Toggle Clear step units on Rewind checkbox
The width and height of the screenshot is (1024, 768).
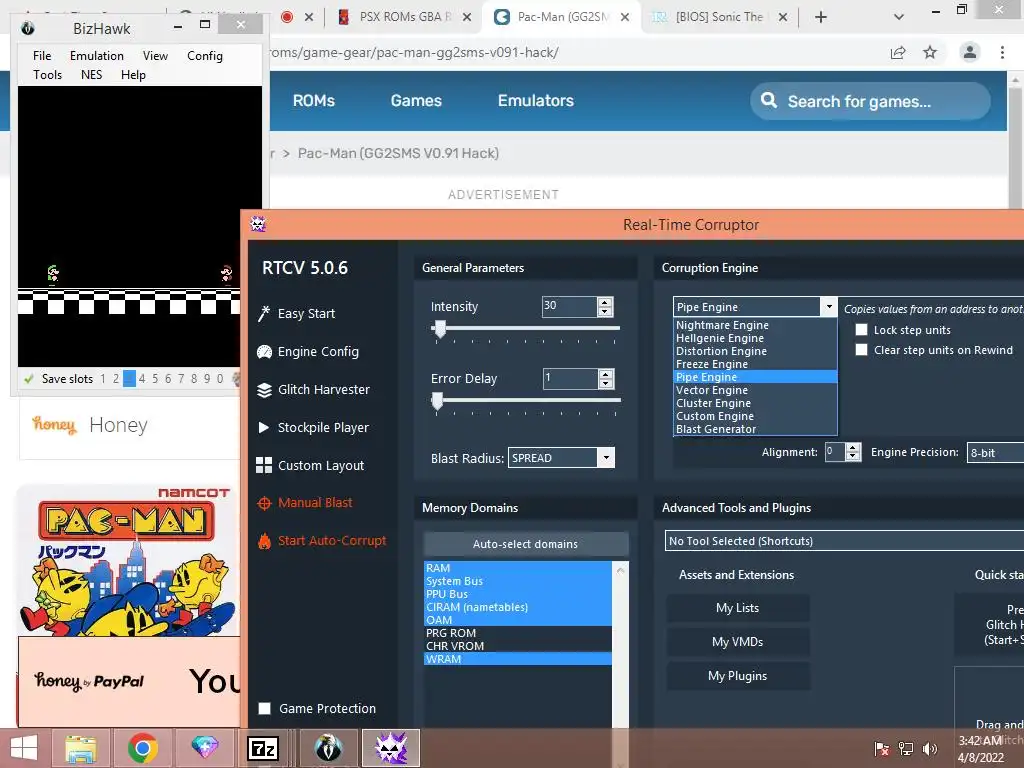tap(861, 350)
